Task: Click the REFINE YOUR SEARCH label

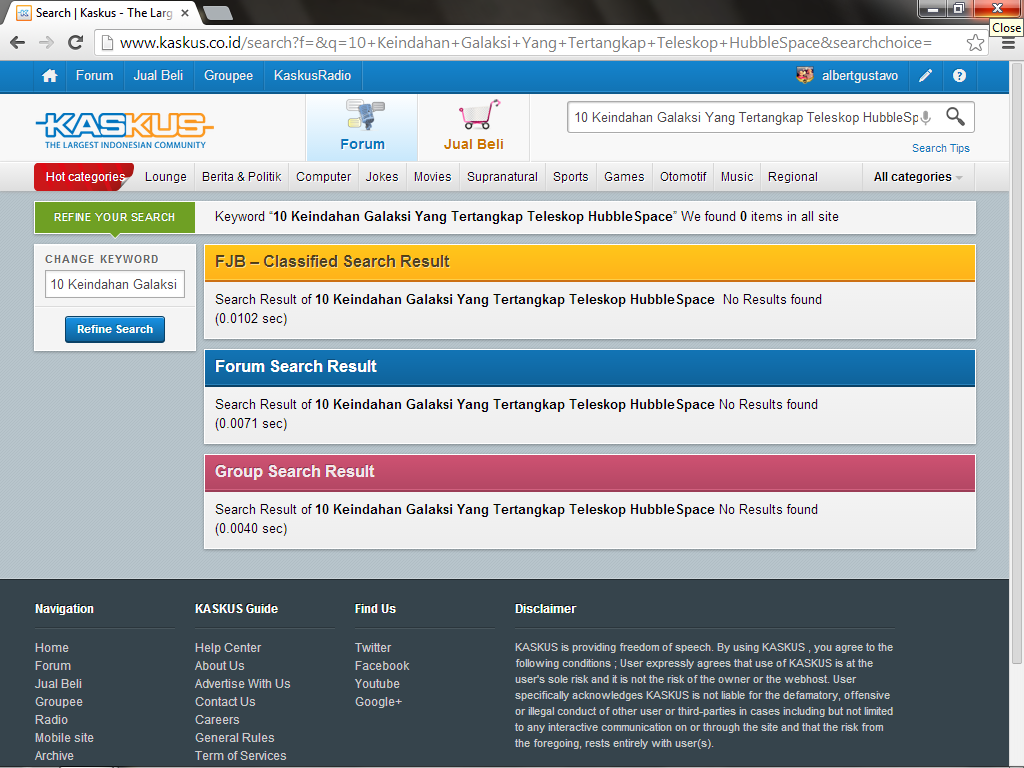Action: point(114,217)
